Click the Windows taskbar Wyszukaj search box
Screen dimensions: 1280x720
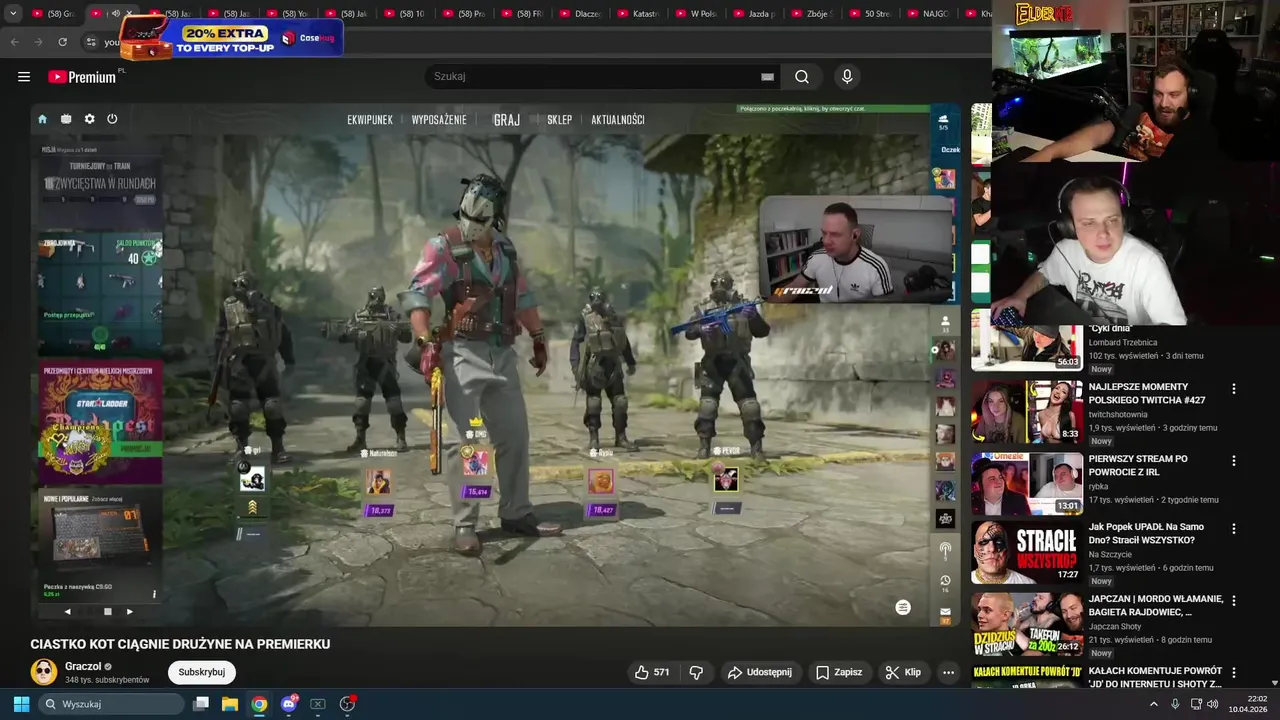tap(112, 704)
